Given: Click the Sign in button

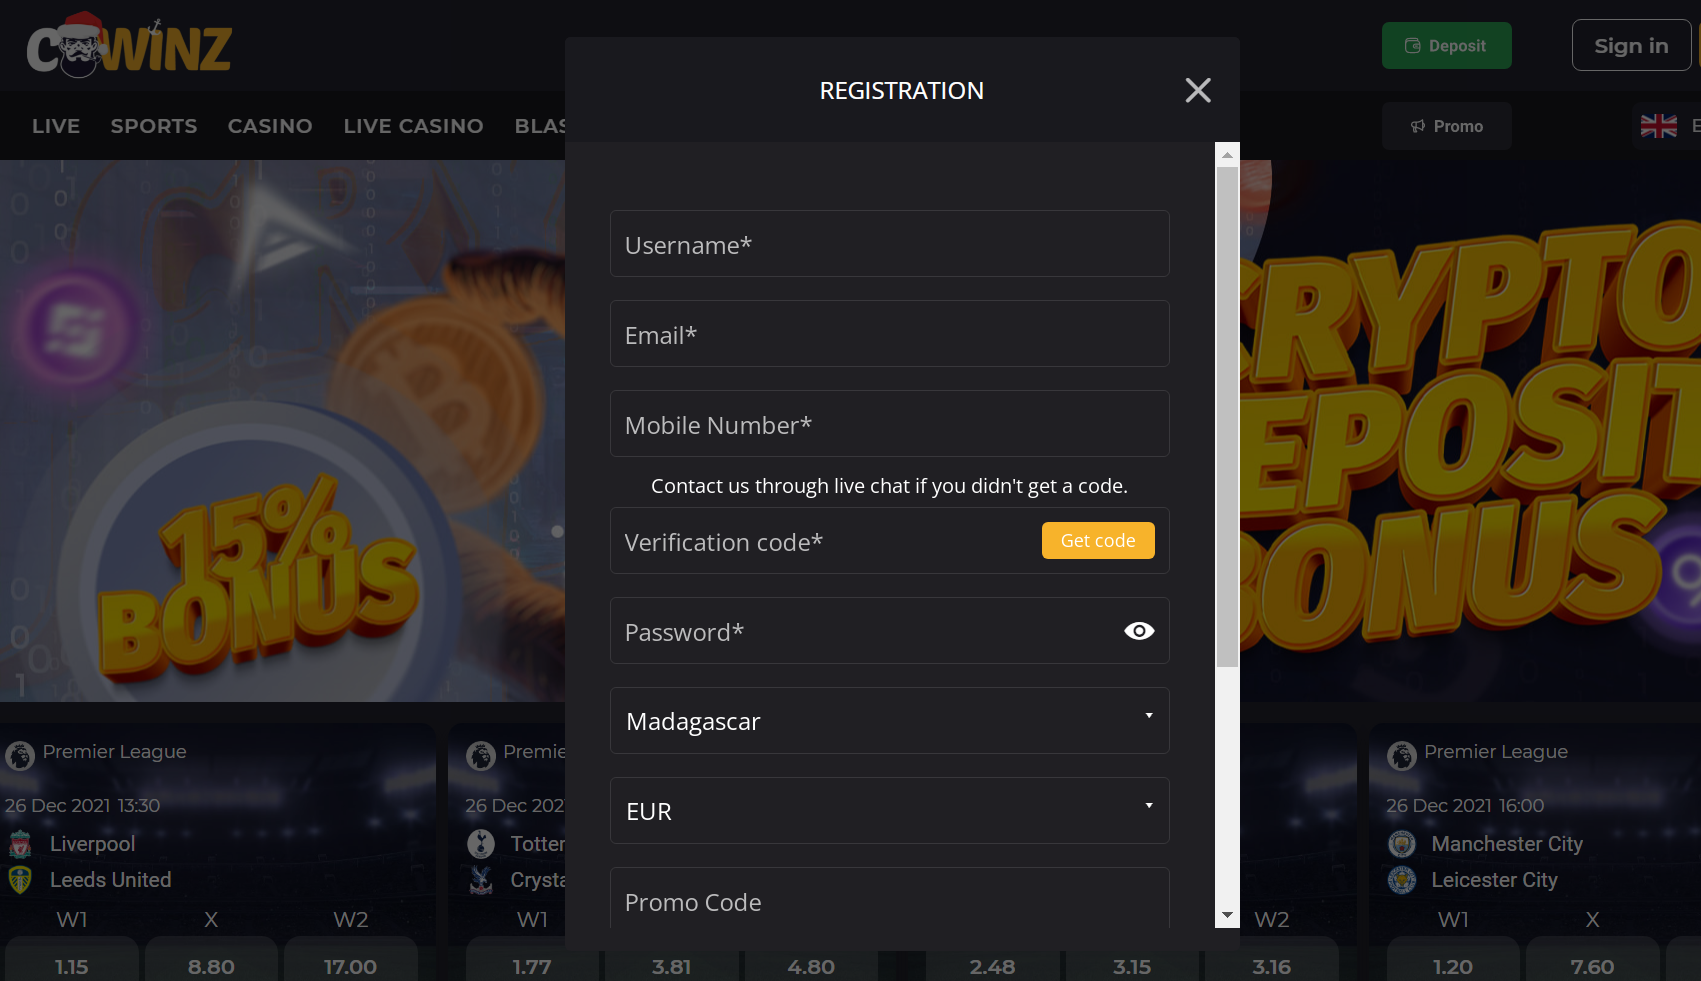Looking at the screenshot, I should (1630, 46).
